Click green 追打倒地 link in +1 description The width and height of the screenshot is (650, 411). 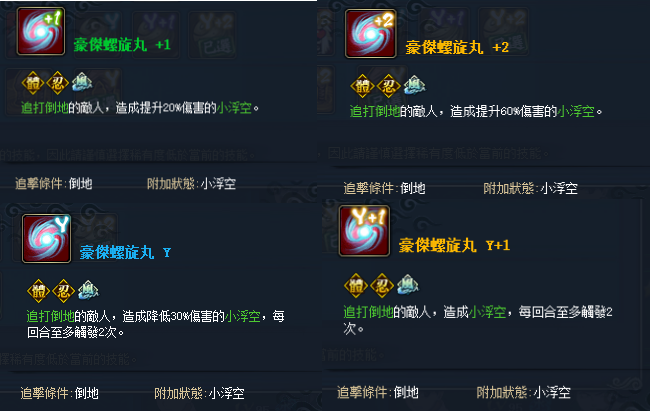pyautogui.click(x=45, y=108)
